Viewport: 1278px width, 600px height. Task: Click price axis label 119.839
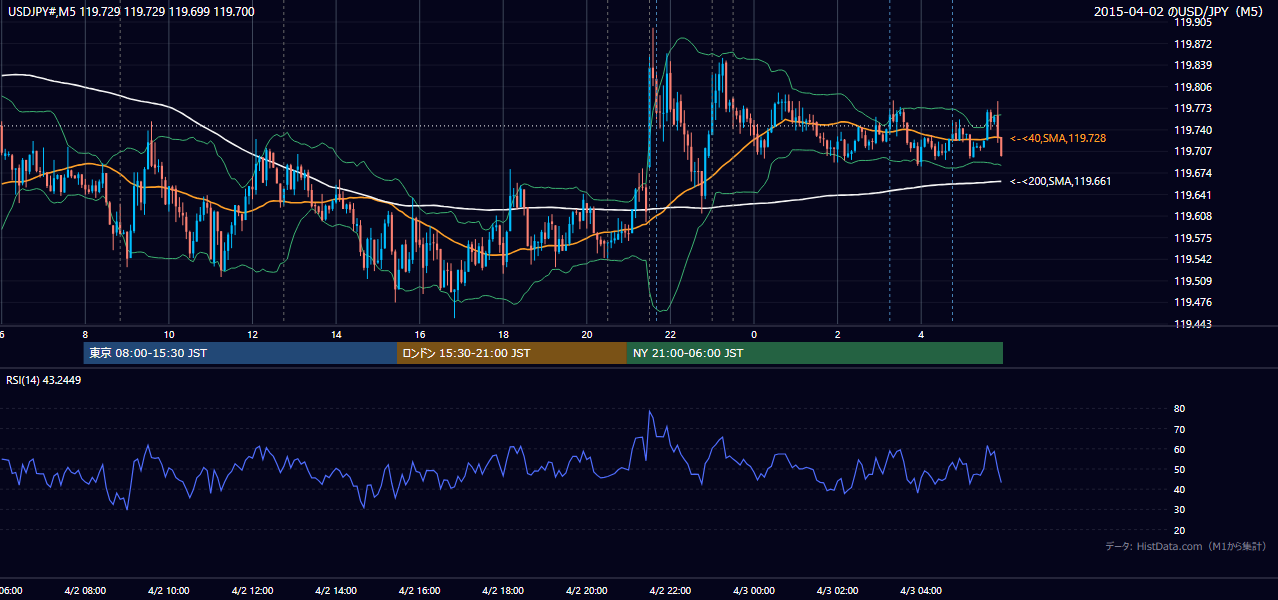[x=1193, y=65]
